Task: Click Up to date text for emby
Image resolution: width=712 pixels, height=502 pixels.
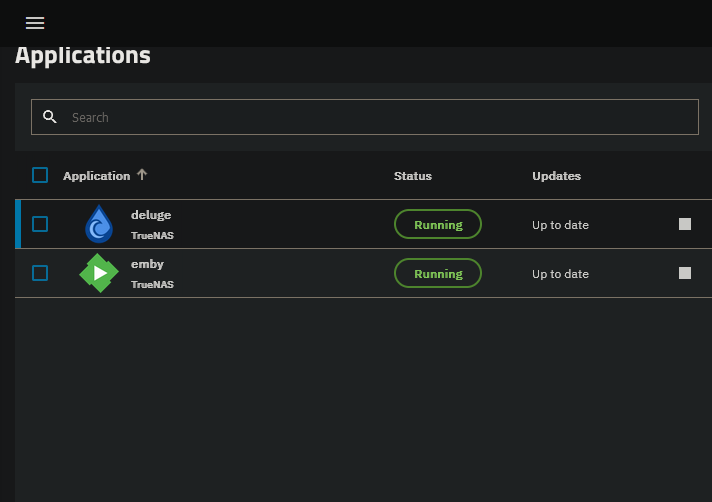Action: tap(560, 274)
